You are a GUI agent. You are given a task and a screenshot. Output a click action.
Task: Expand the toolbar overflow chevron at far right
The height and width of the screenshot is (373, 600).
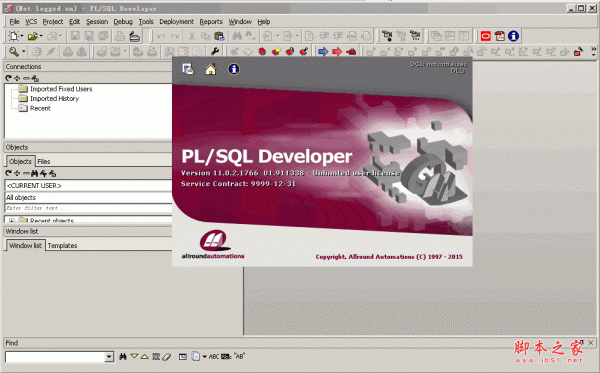coord(593,51)
